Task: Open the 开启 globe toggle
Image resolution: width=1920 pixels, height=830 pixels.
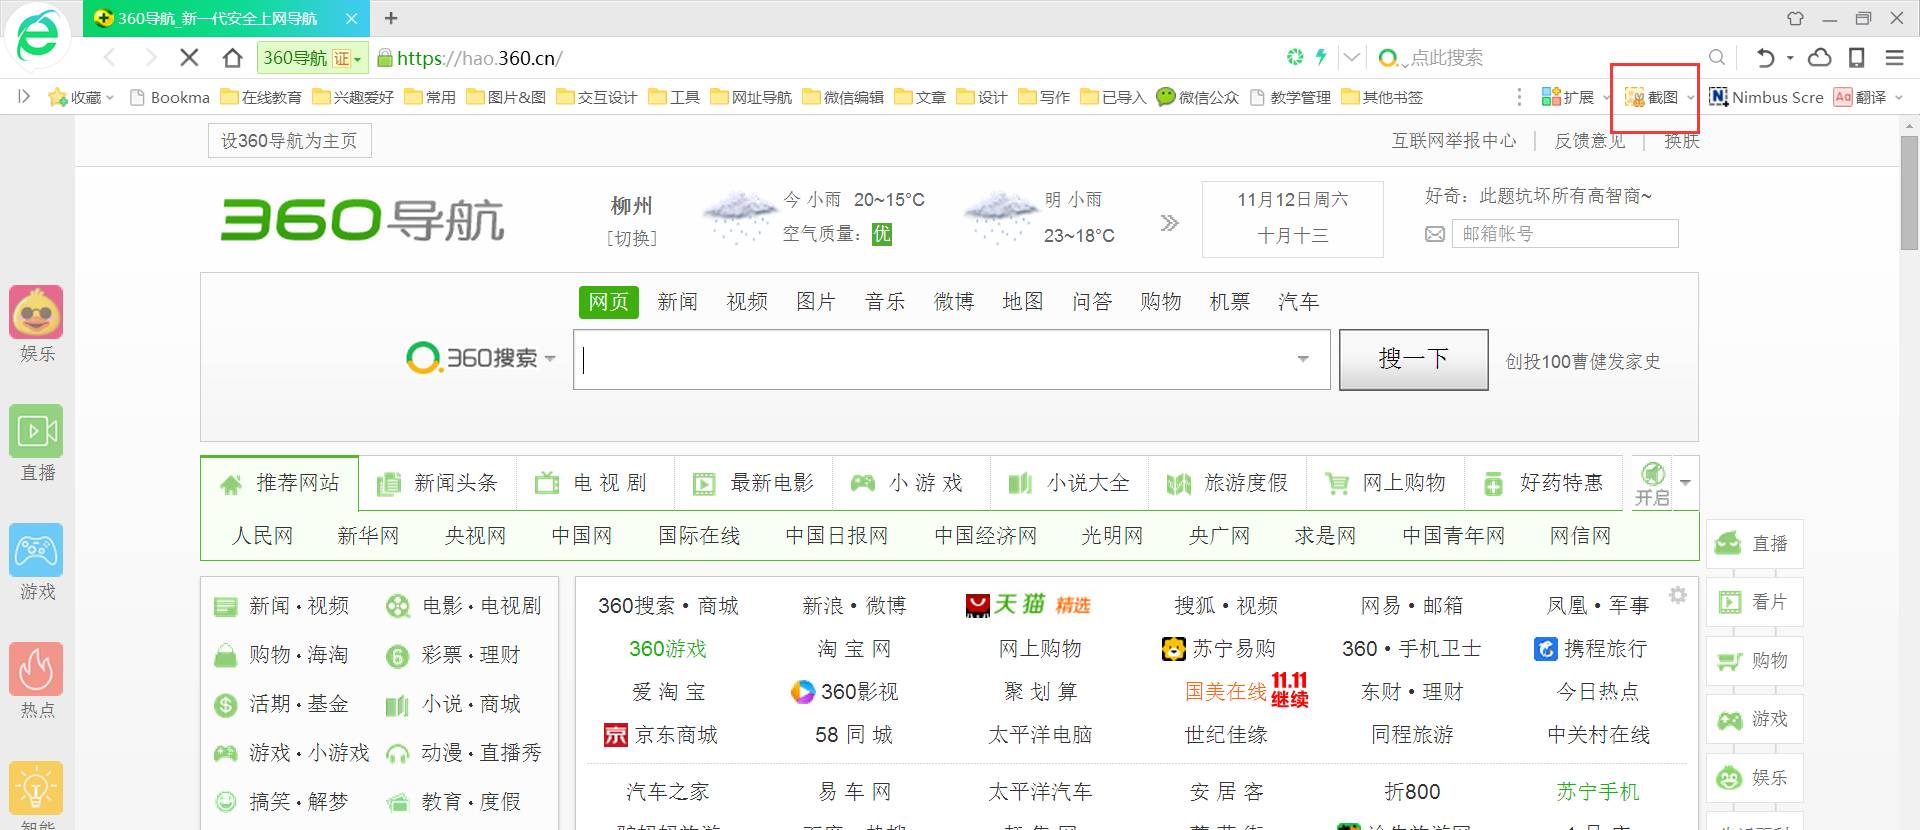Action: (1652, 483)
